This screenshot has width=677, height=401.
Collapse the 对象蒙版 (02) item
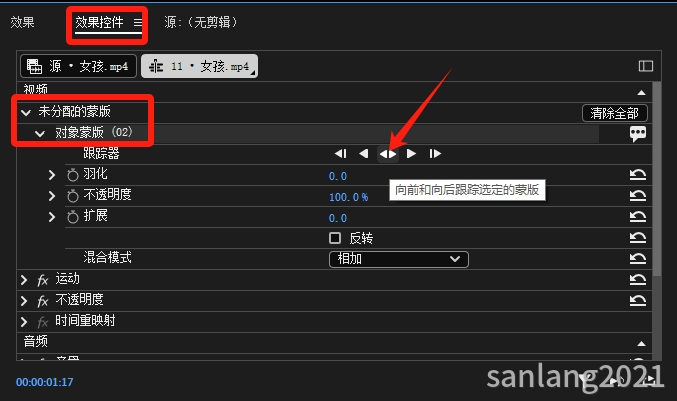[40, 133]
